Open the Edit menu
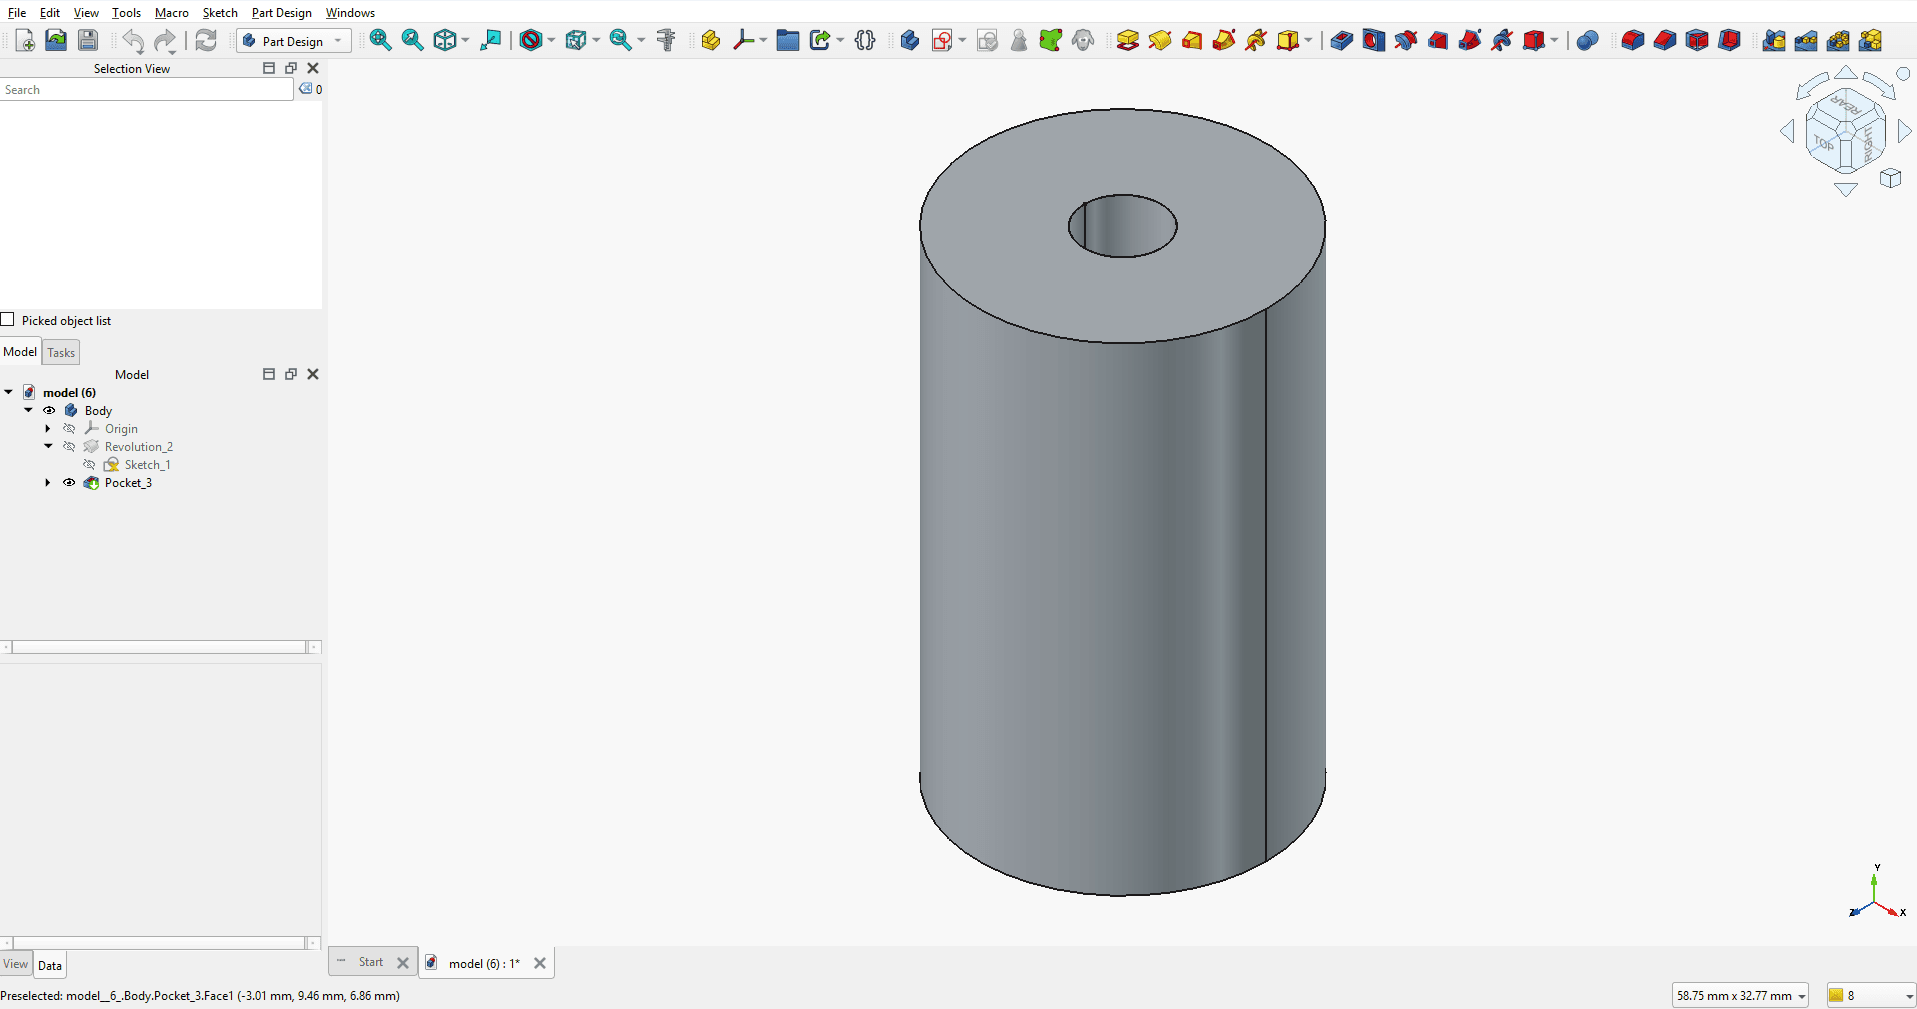 point(50,12)
